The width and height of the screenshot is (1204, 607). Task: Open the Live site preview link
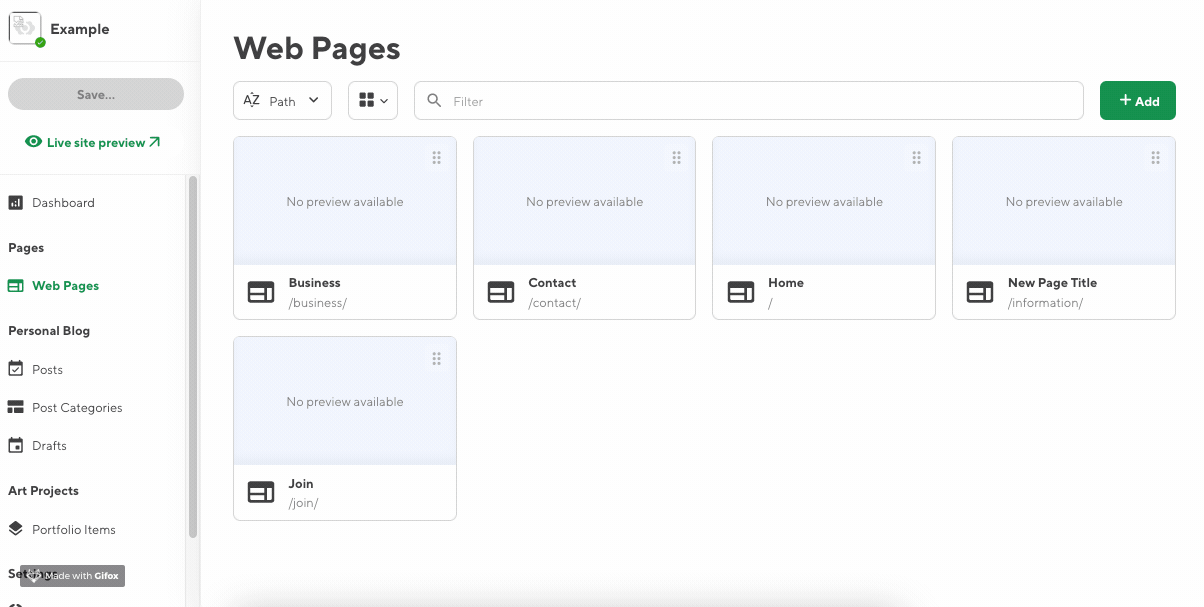coord(94,143)
